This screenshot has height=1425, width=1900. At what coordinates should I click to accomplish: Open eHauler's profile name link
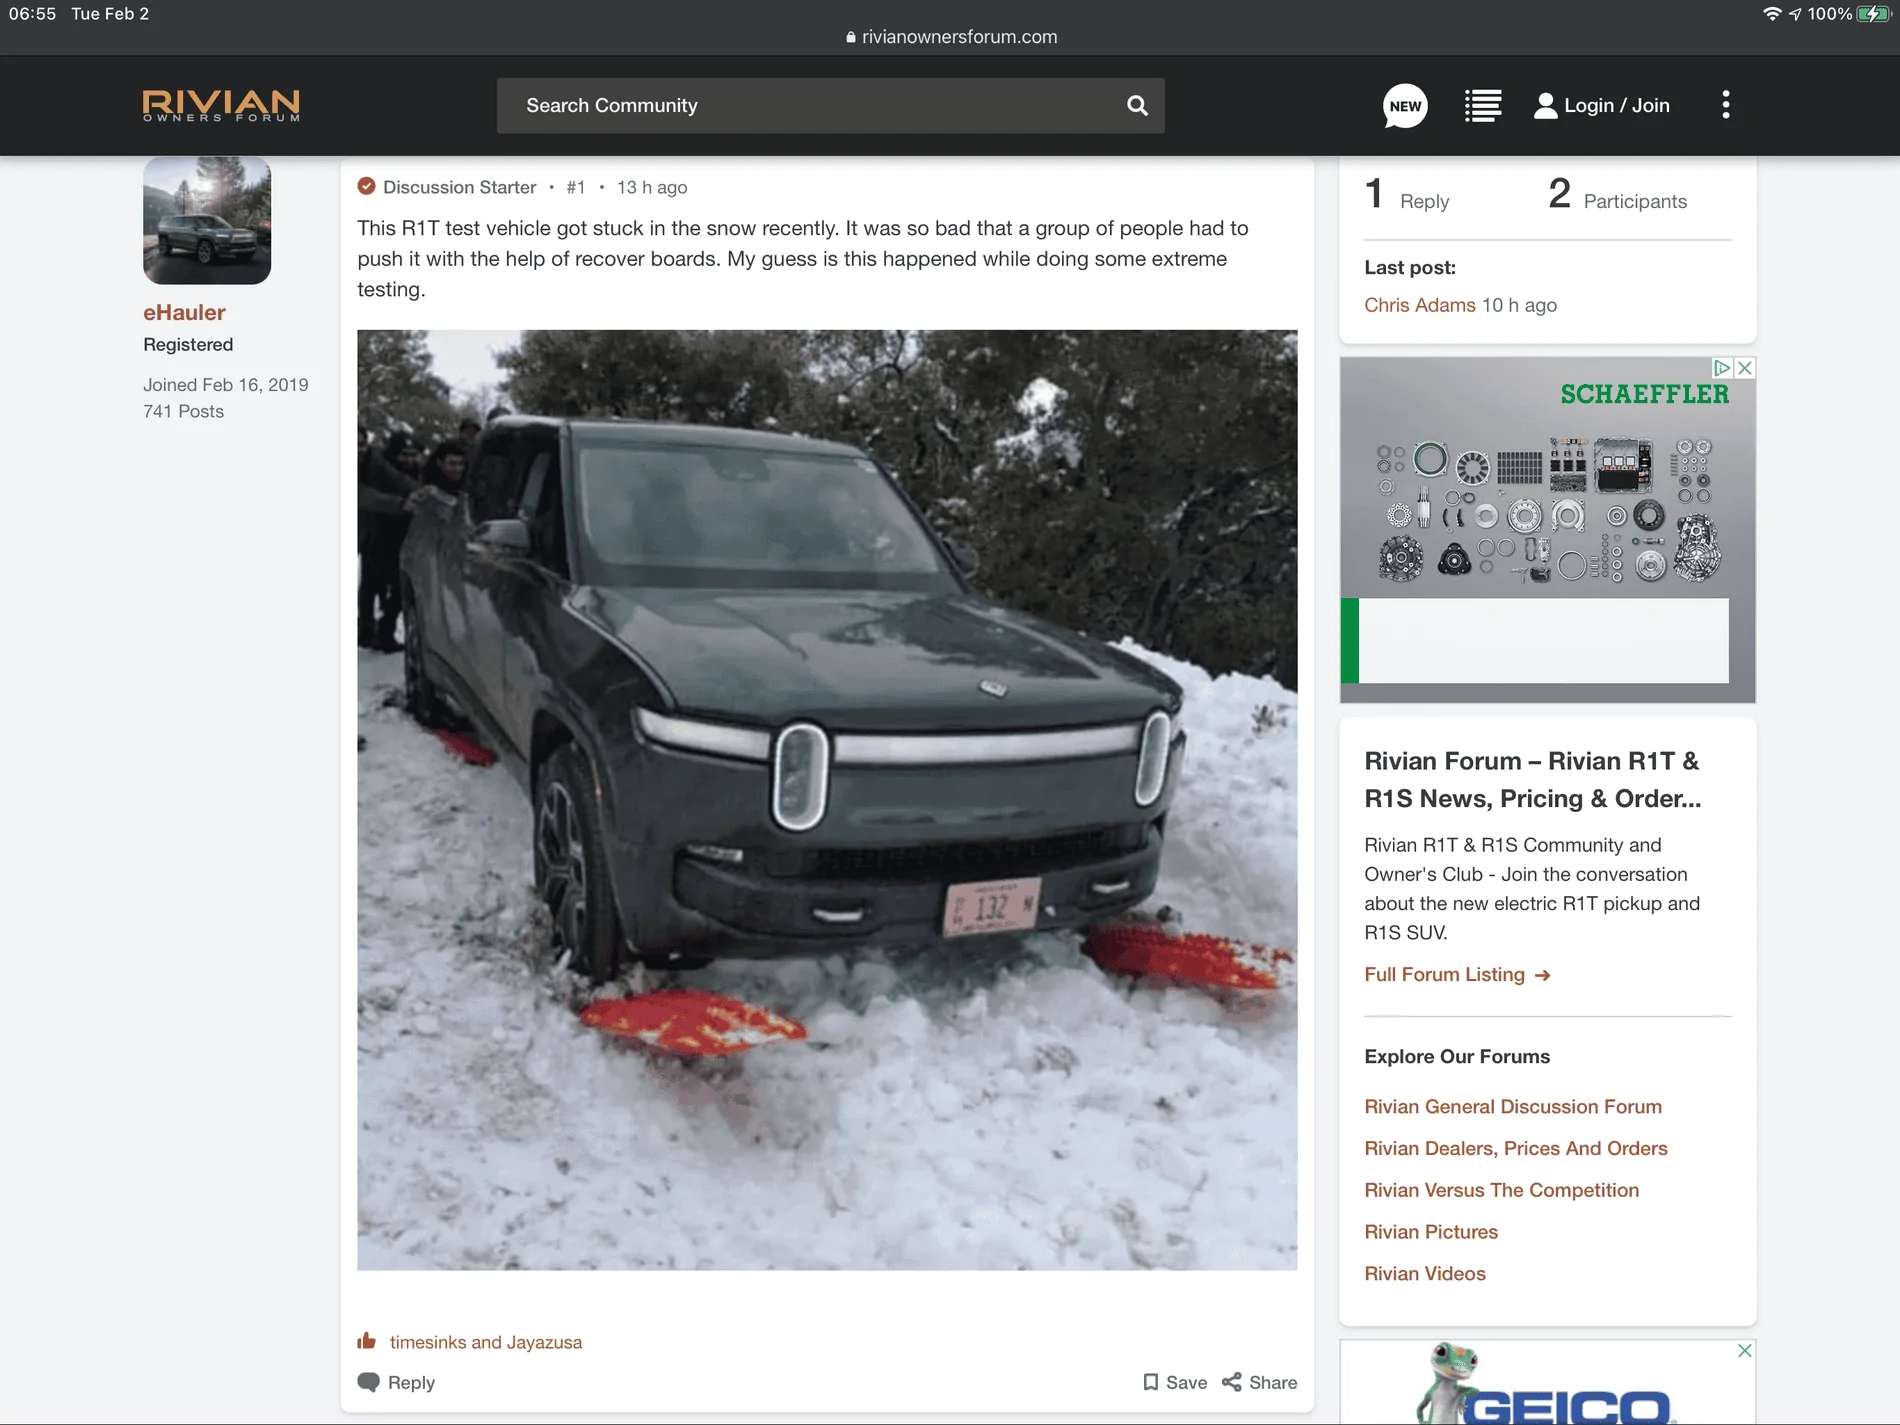click(184, 312)
